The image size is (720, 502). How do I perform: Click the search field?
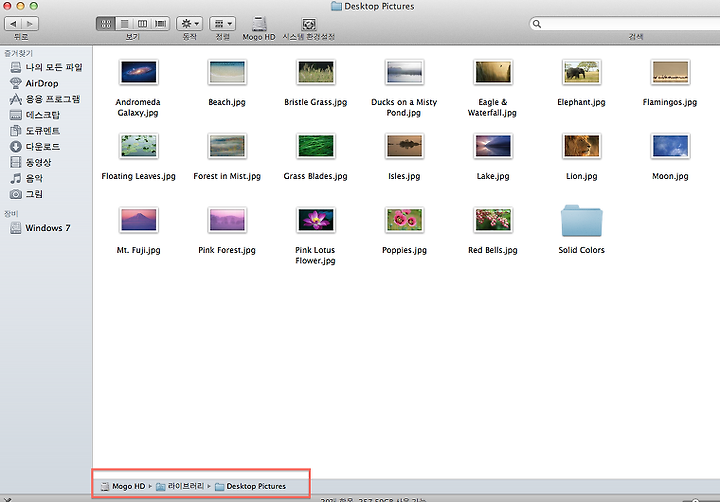point(624,23)
